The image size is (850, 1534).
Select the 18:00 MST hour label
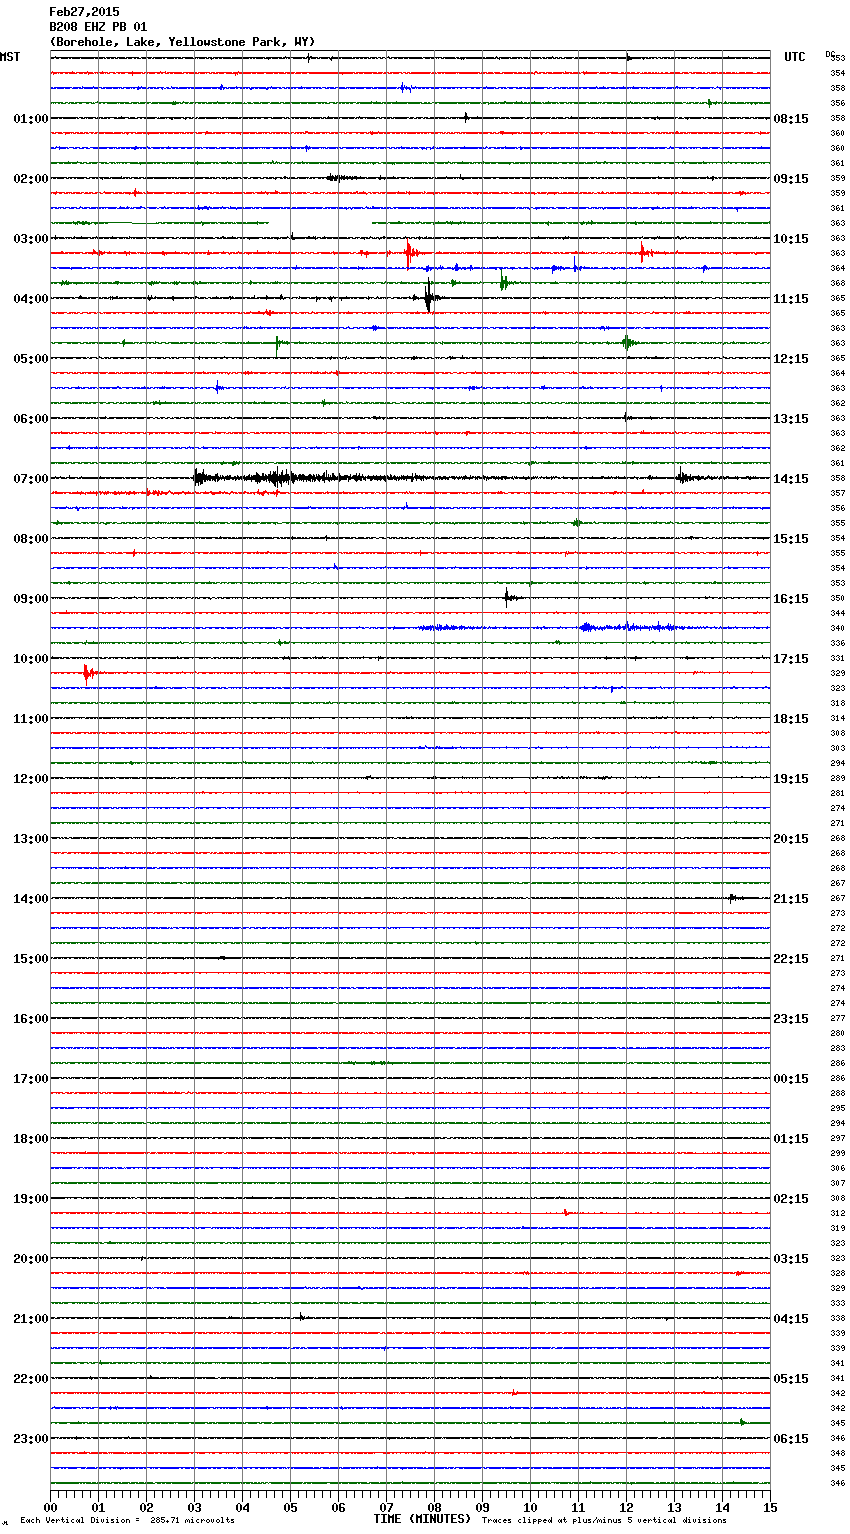click(31, 1138)
